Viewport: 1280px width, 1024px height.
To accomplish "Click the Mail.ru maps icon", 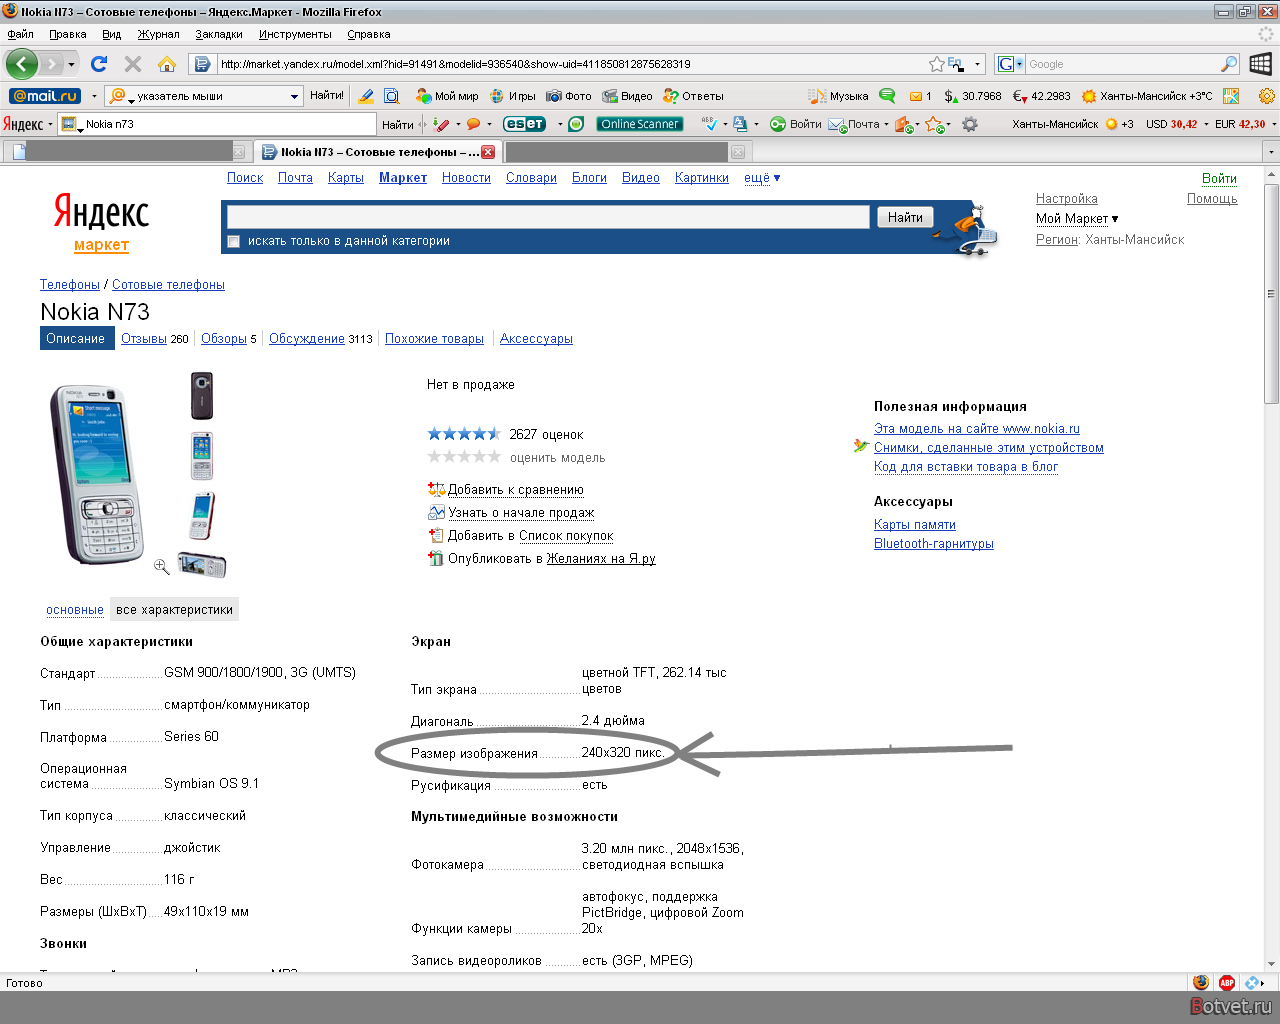I will coord(1231,96).
